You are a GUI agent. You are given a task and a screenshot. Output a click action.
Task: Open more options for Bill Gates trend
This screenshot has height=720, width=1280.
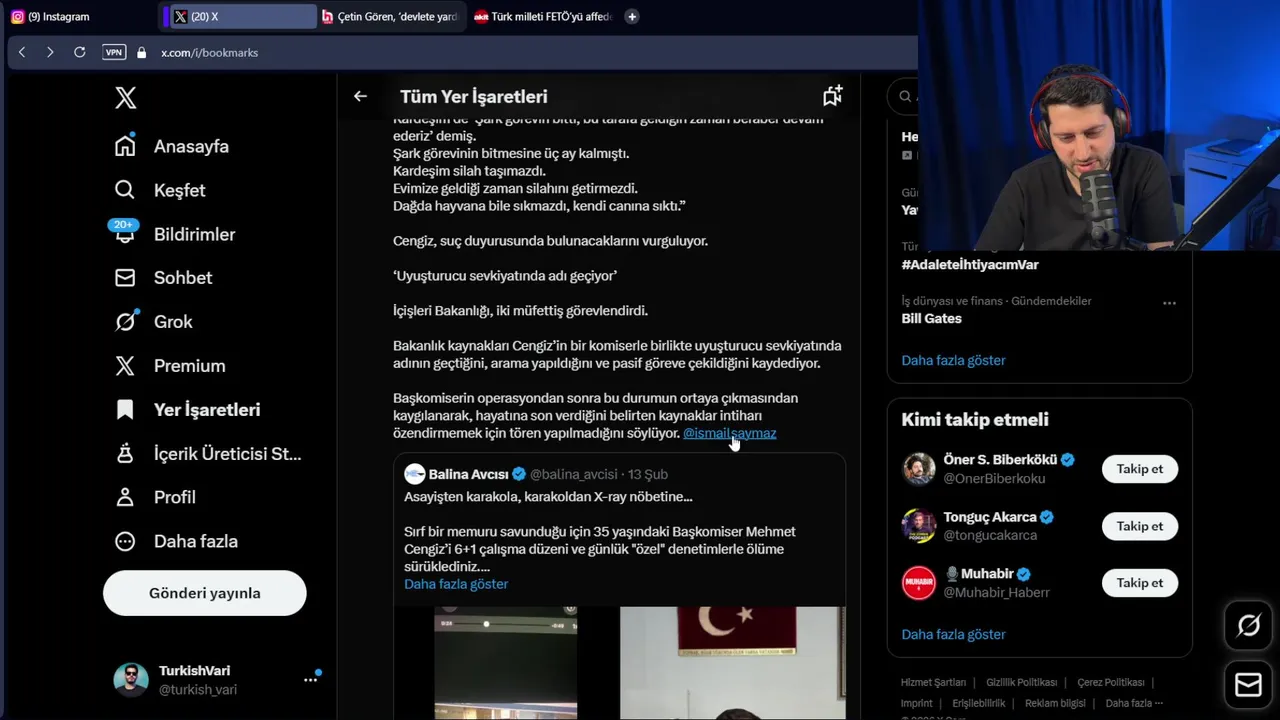click(1169, 303)
